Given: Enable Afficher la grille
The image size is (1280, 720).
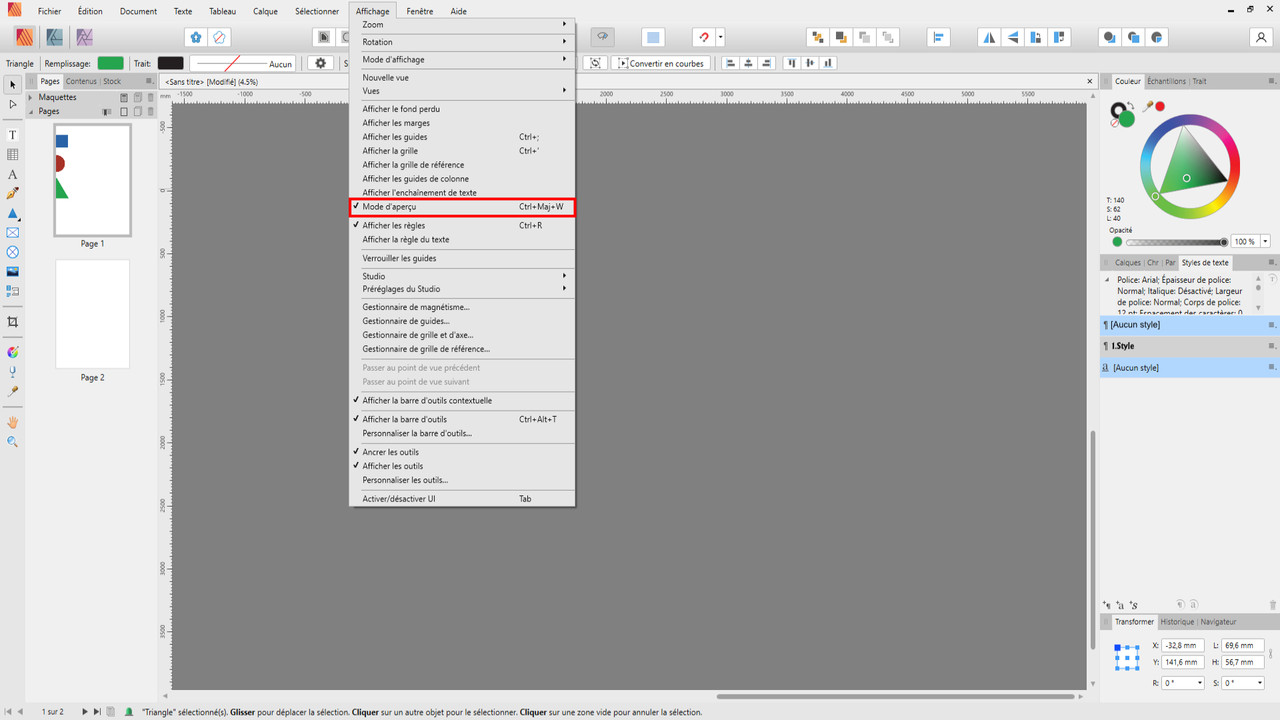Looking at the screenshot, I should tap(462, 151).
